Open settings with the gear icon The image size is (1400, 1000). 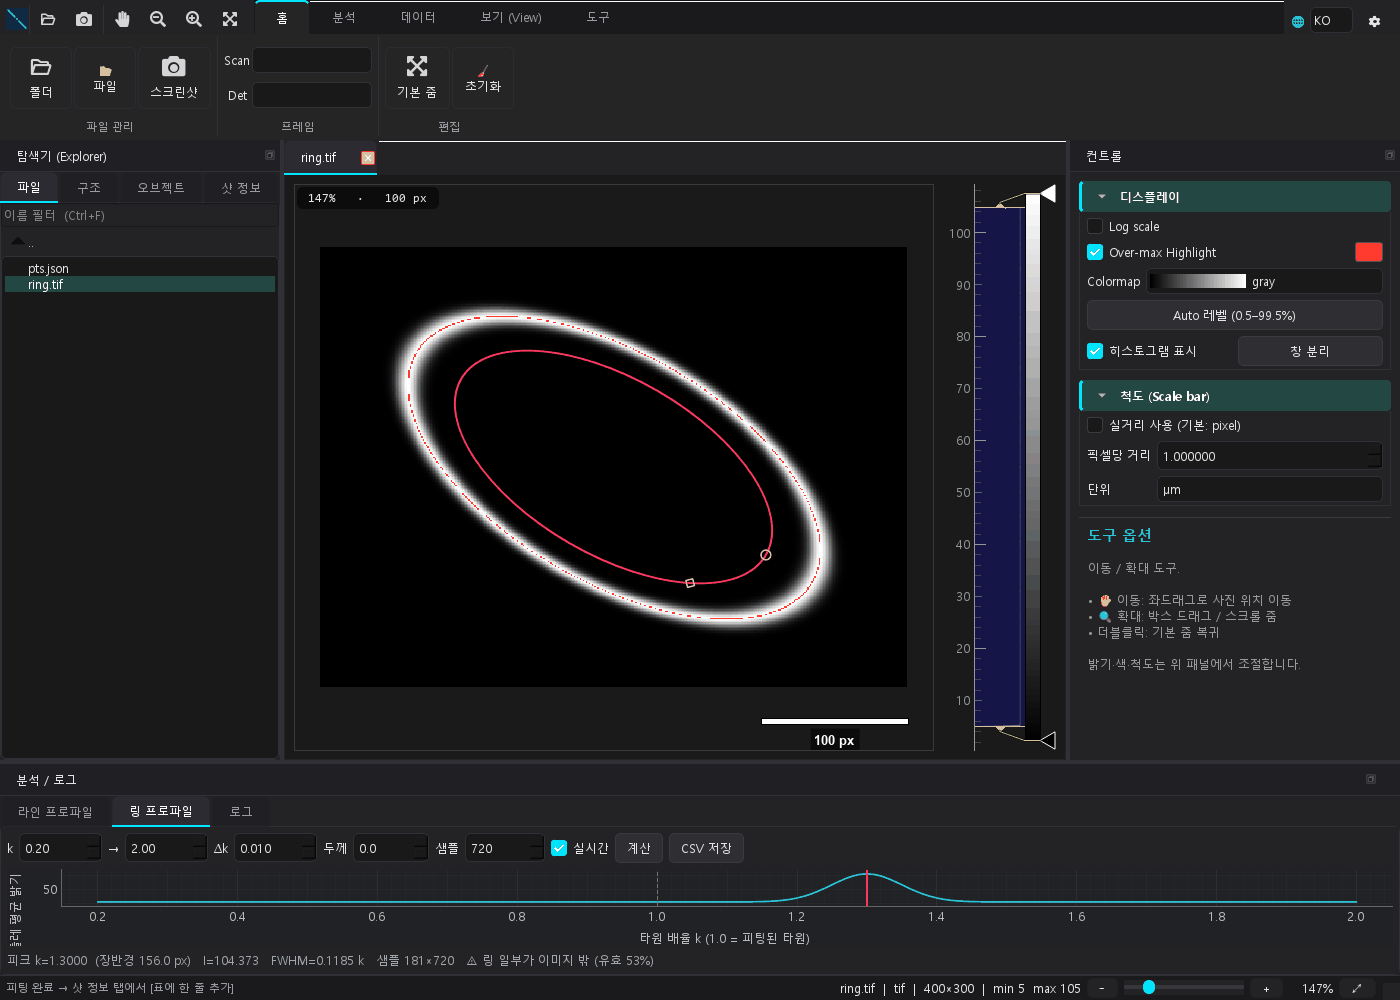1374,21
